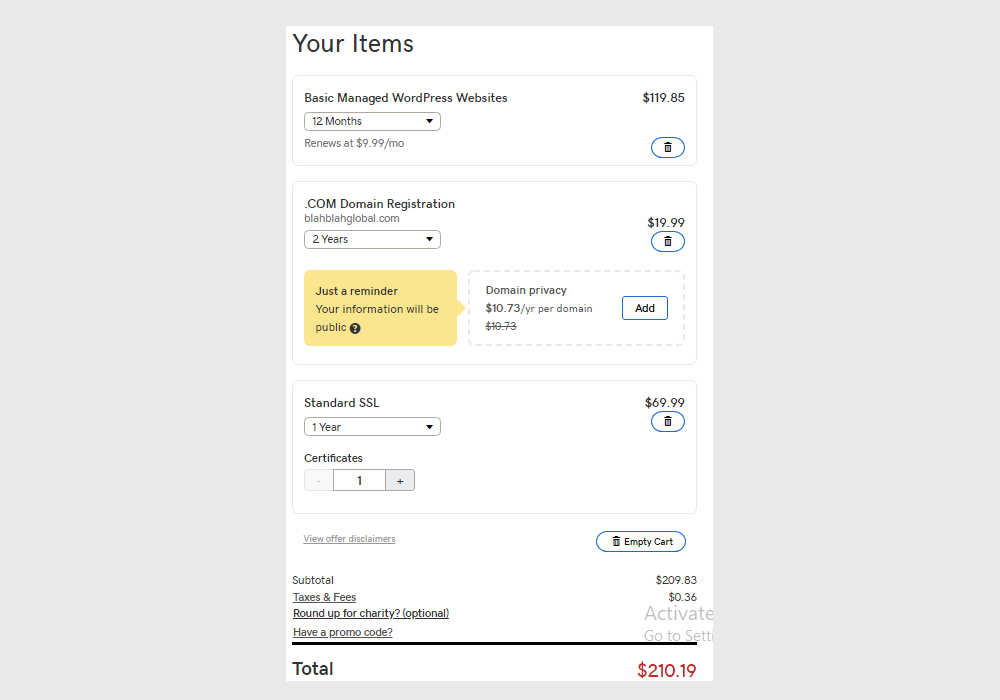Click the $19.99 domain price
Image resolution: width=1000 pixels, height=700 pixels.
click(x=666, y=222)
